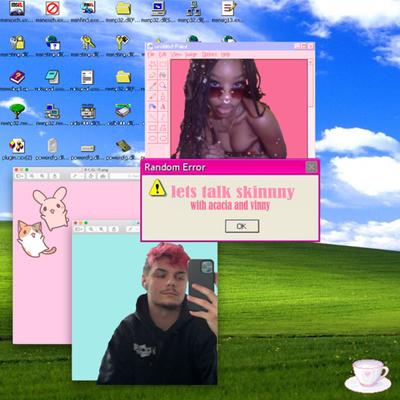
Task: Zoom out in the teal Preview window
Action: [91, 229]
